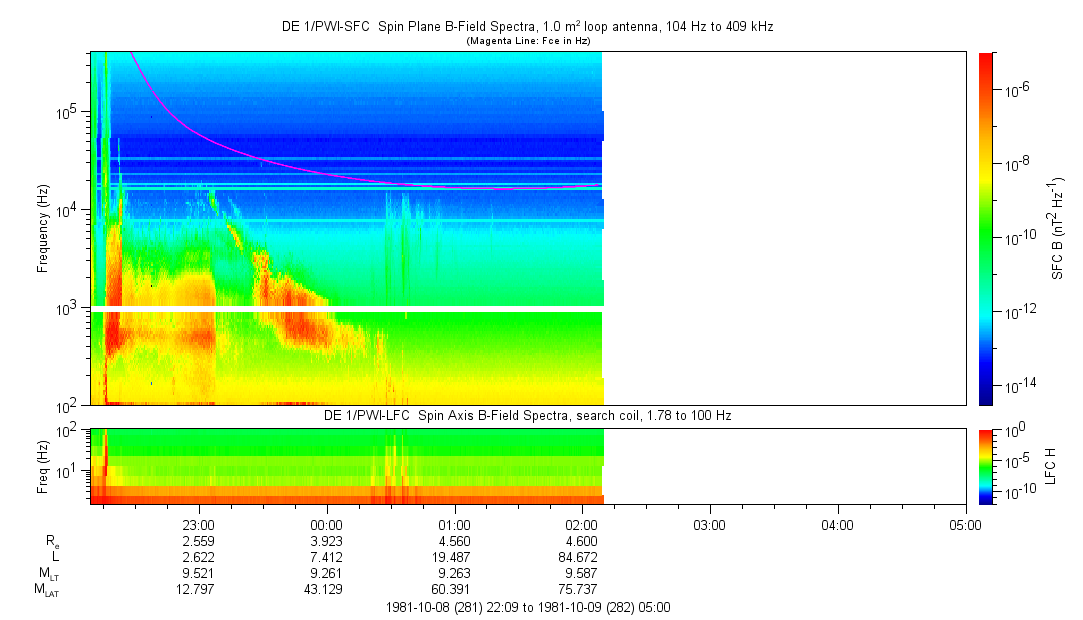This screenshot has height=620, width=1083.
Task: Click the 03:00 time axis label
Action: click(709, 525)
